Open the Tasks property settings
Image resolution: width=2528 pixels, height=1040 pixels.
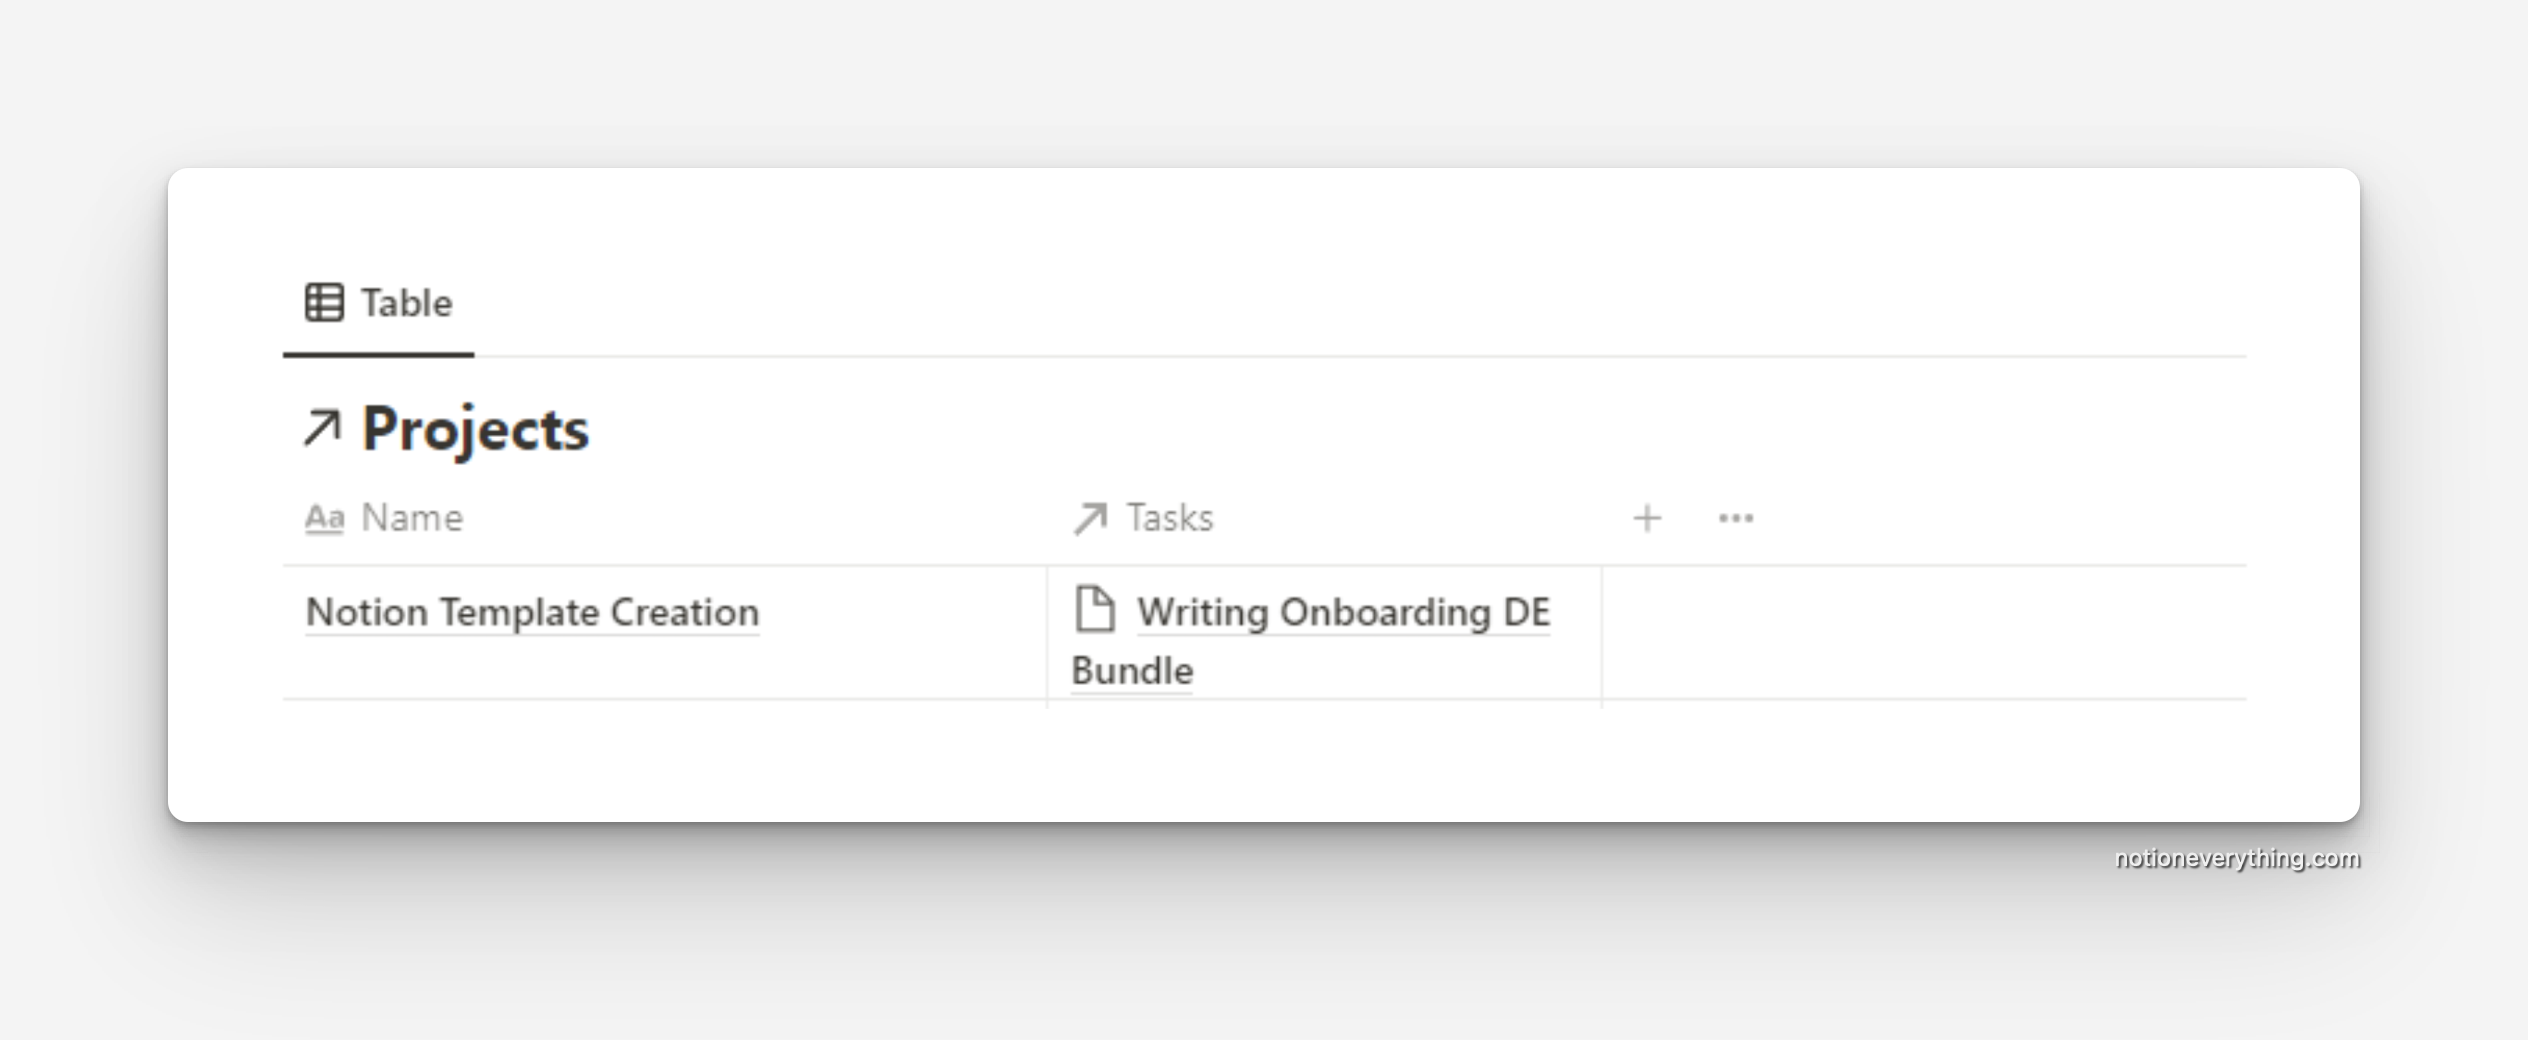coord(1169,518)
